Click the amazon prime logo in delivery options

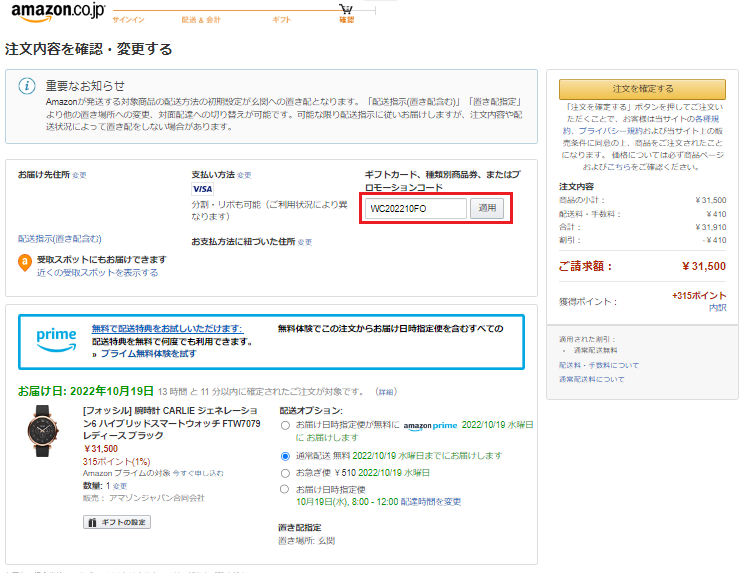point(430,425)
